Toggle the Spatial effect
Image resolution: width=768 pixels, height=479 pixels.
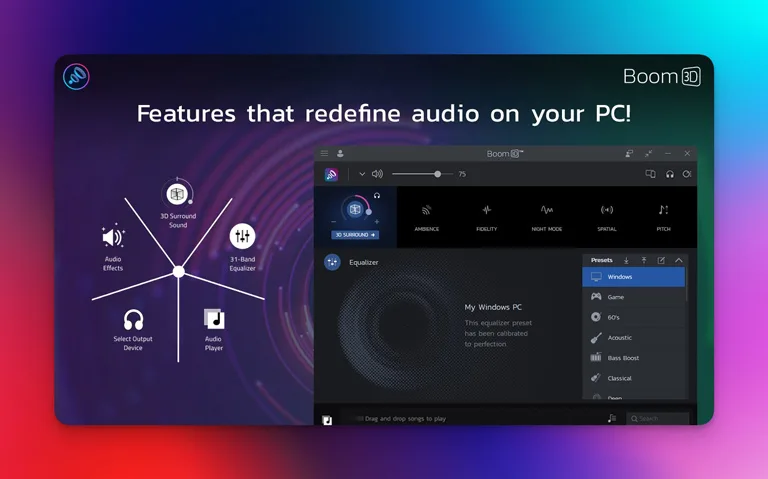607,217
